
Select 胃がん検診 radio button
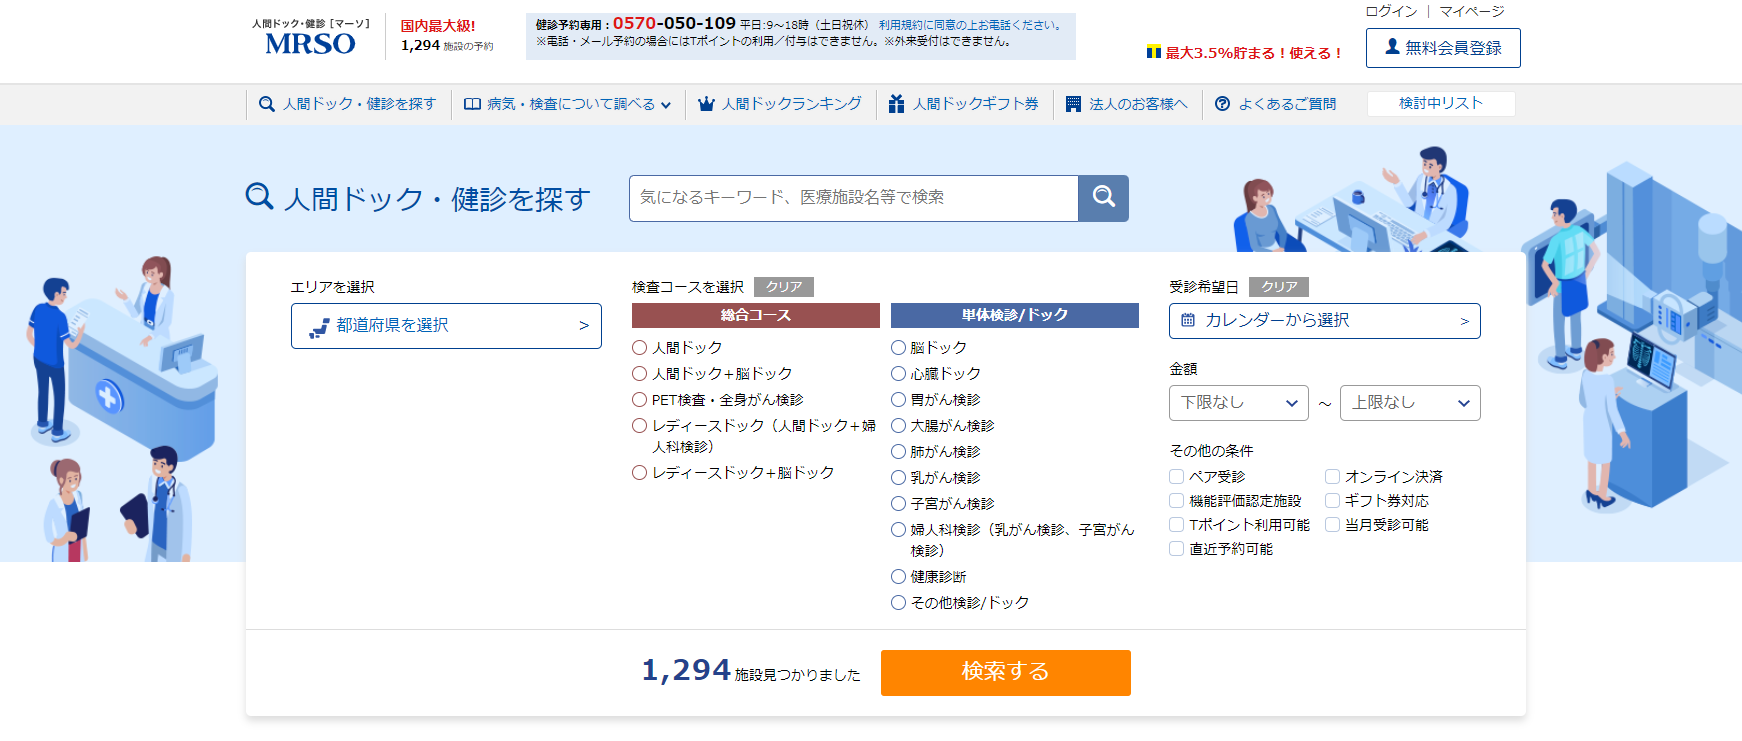tap(899, 400)
